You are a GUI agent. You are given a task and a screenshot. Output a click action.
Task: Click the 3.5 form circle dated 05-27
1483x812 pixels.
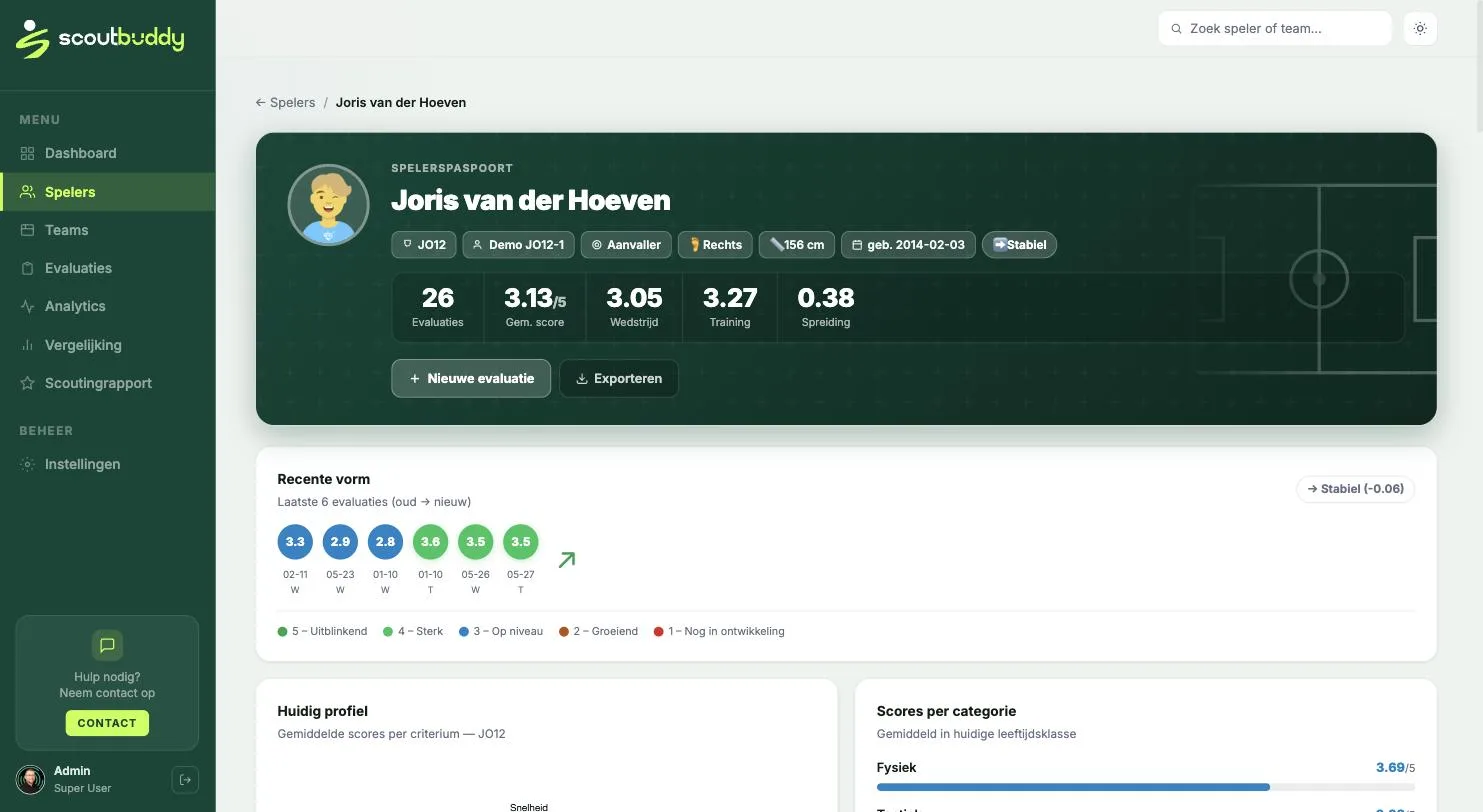tap(521, 542)
